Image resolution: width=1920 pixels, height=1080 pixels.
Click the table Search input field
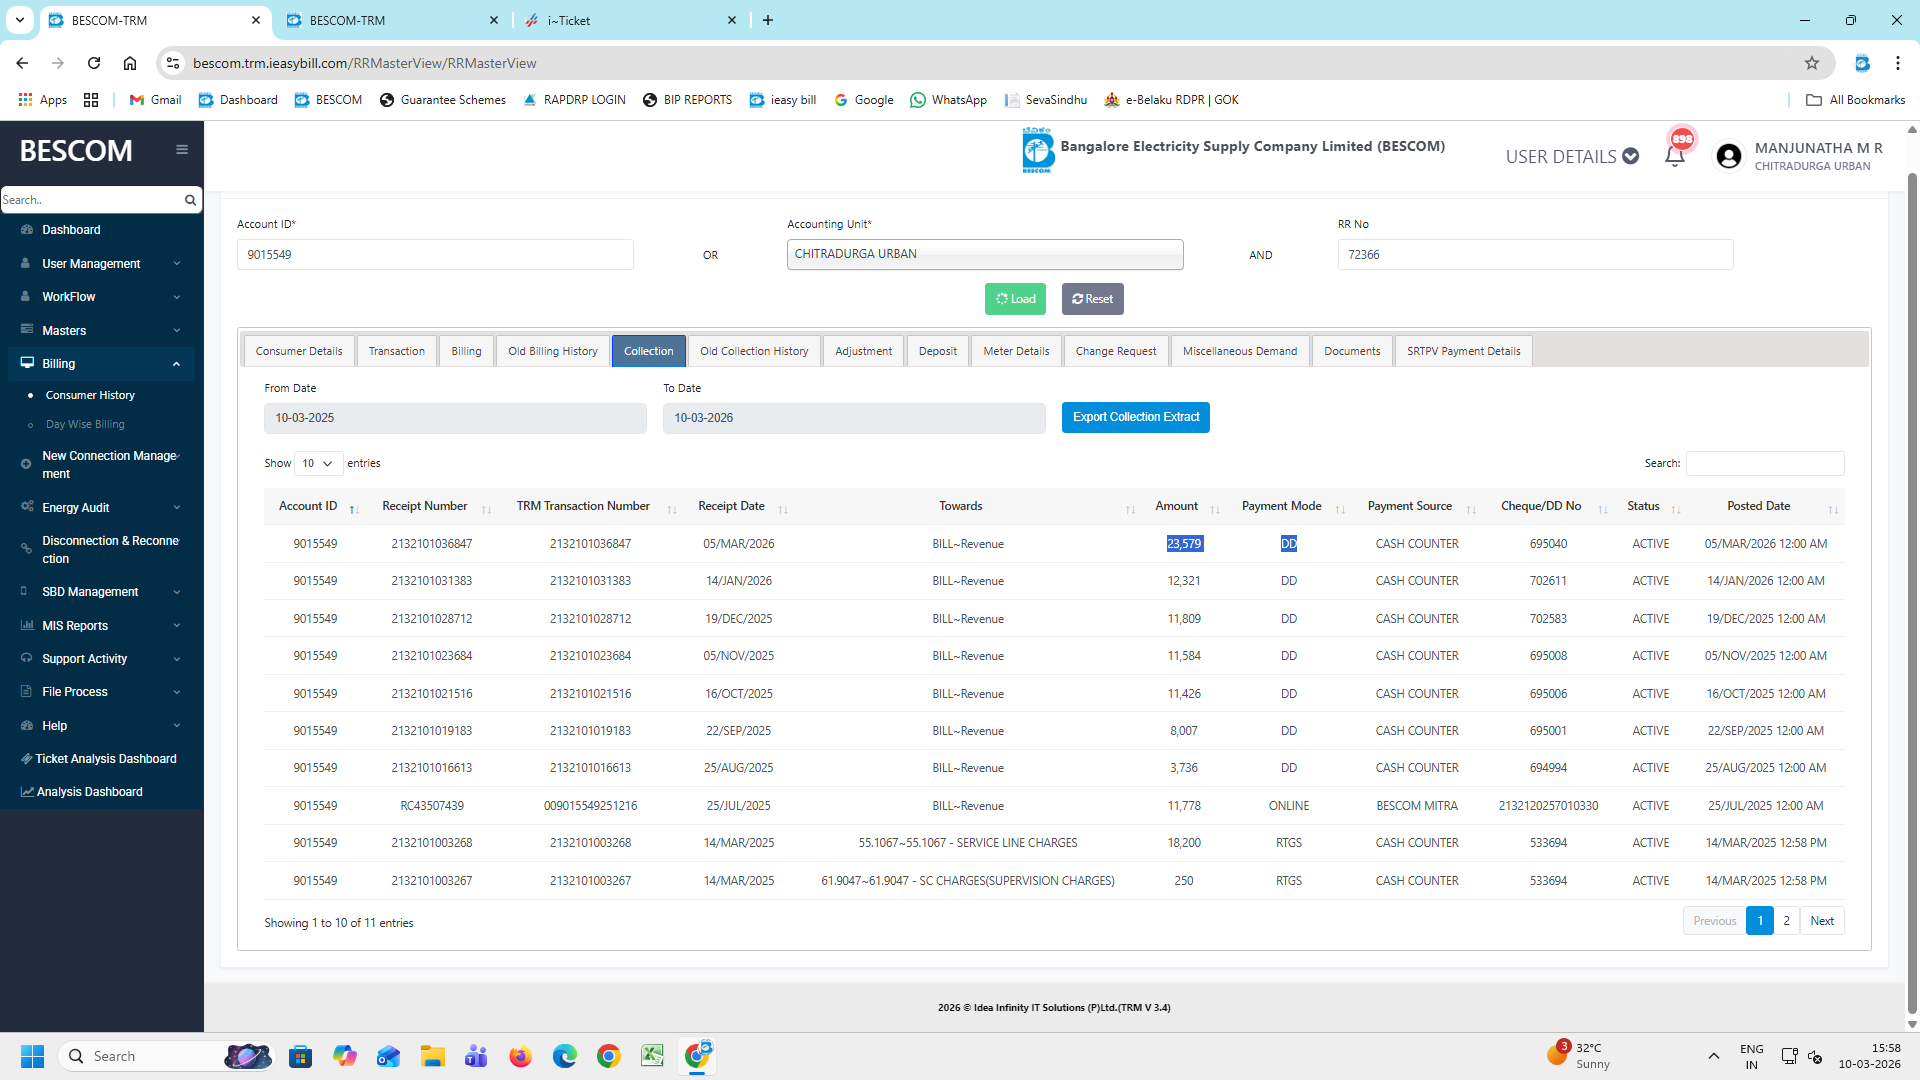tap(1764, 464)
